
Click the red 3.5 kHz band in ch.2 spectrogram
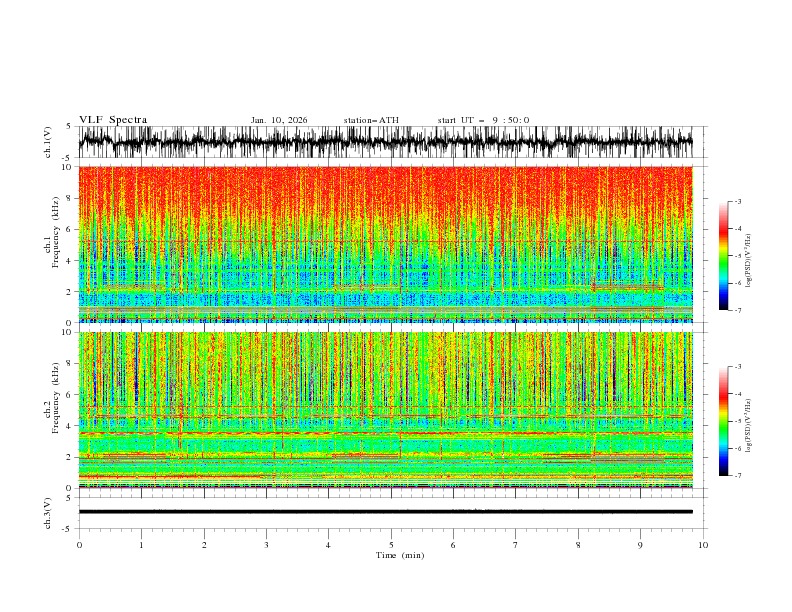pos(385,433)
